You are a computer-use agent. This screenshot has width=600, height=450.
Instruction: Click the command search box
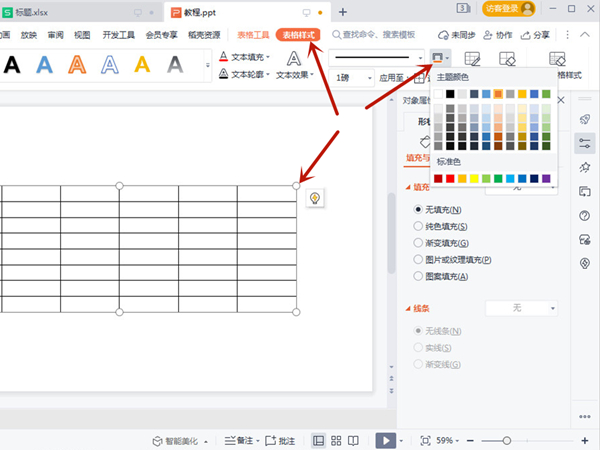[378, 34]
